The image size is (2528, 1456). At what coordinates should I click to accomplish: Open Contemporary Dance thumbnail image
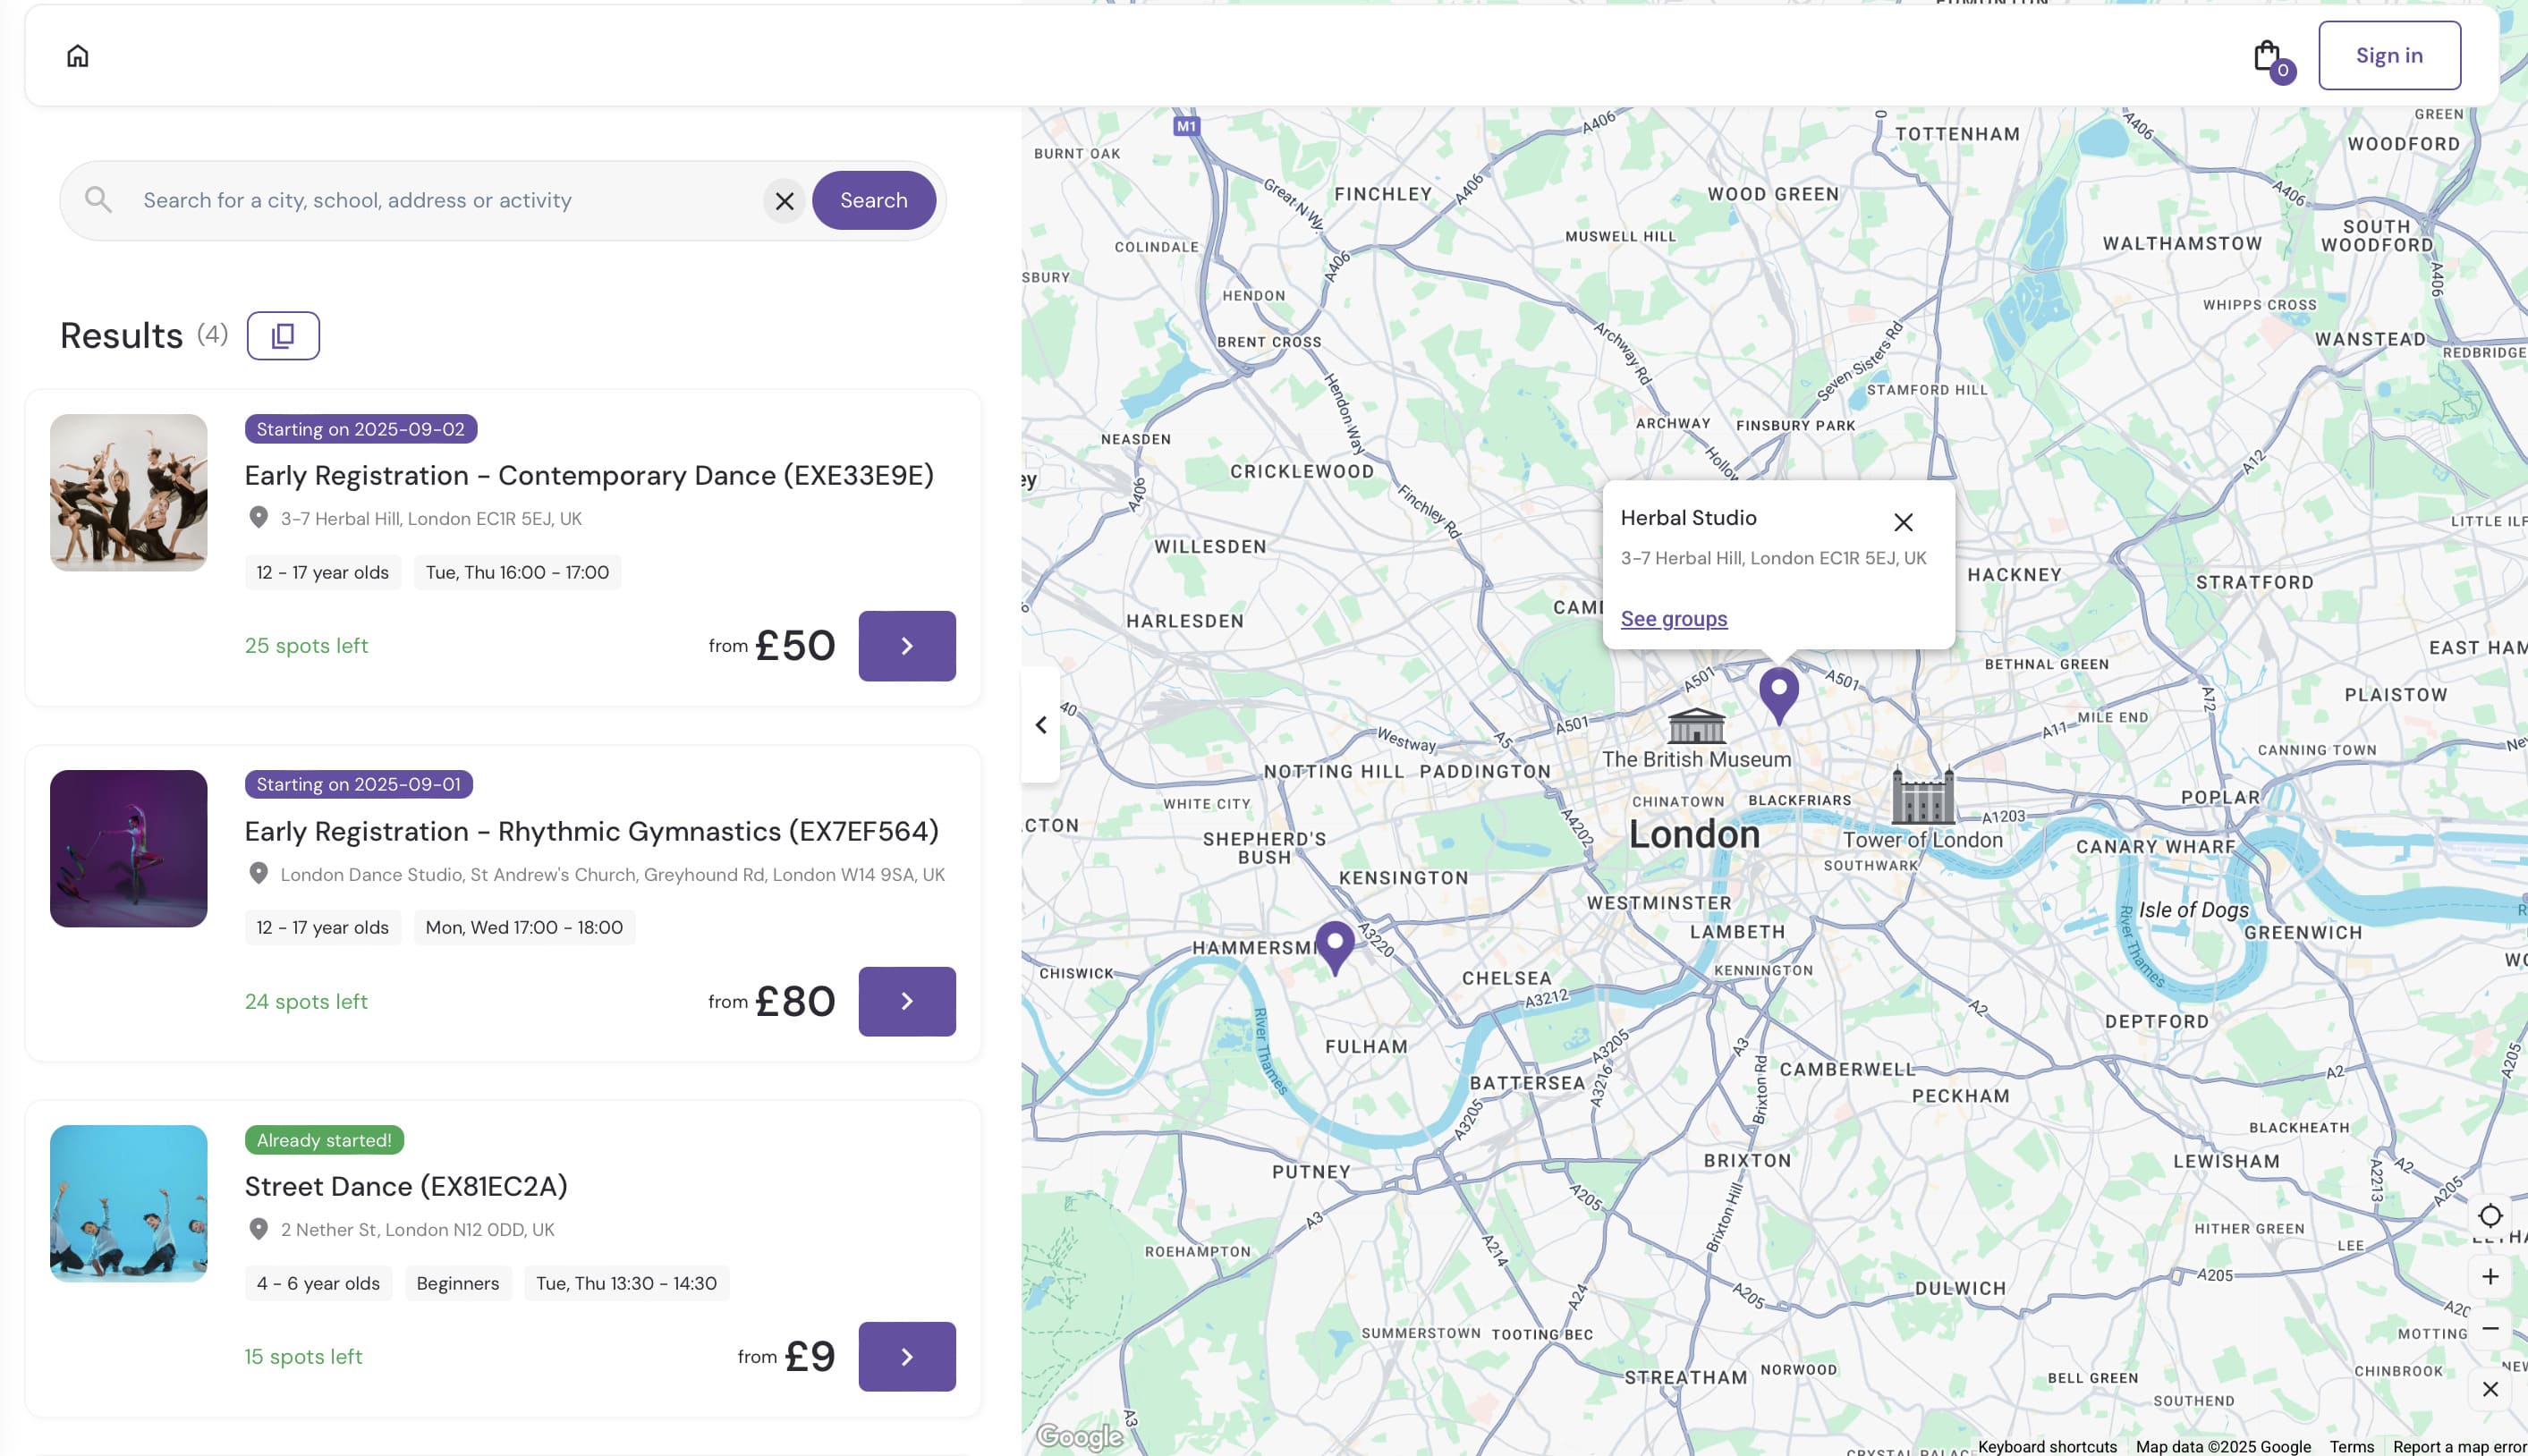point(129,493)
